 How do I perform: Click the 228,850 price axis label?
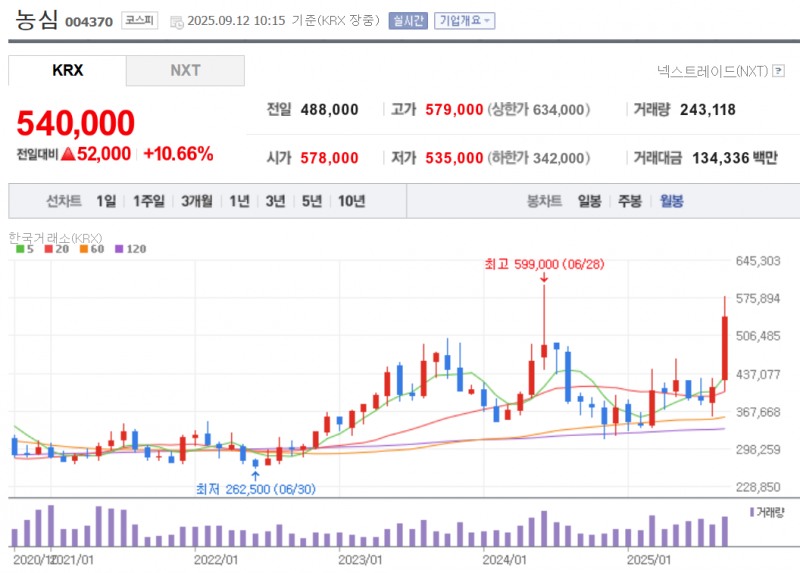[758, 487]
